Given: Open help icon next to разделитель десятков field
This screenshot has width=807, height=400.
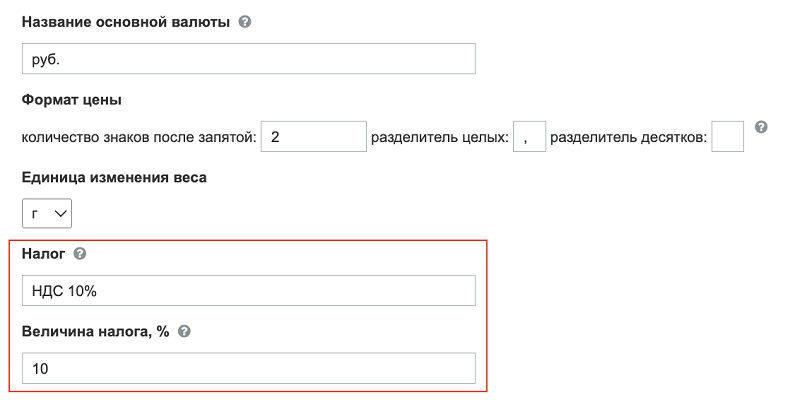Looking at the screenshot, I should click(761, 127).
